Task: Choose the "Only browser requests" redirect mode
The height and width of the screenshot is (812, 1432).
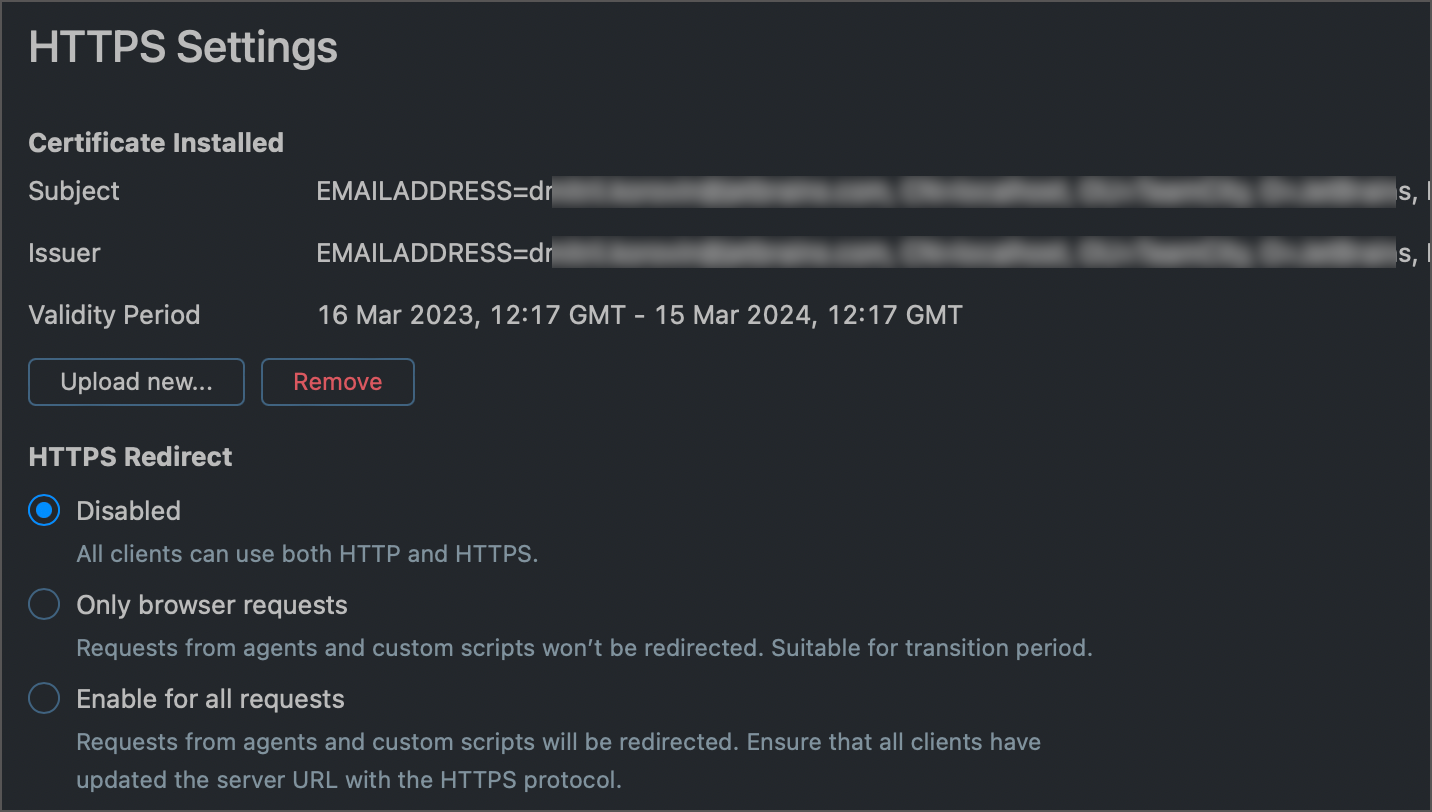Action: [43, 604]
